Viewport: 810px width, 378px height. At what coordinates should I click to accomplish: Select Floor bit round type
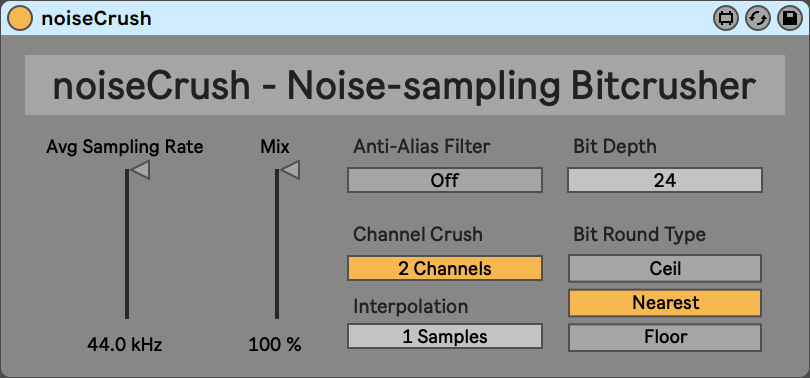tap(665, 337)
